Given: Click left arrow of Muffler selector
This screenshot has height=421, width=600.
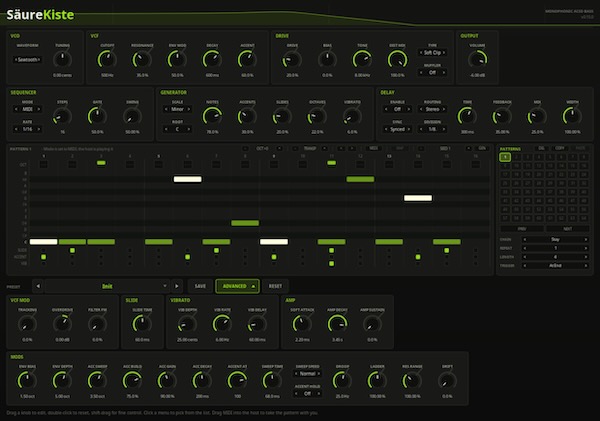Looking at the screenshot, I should 421,72.
